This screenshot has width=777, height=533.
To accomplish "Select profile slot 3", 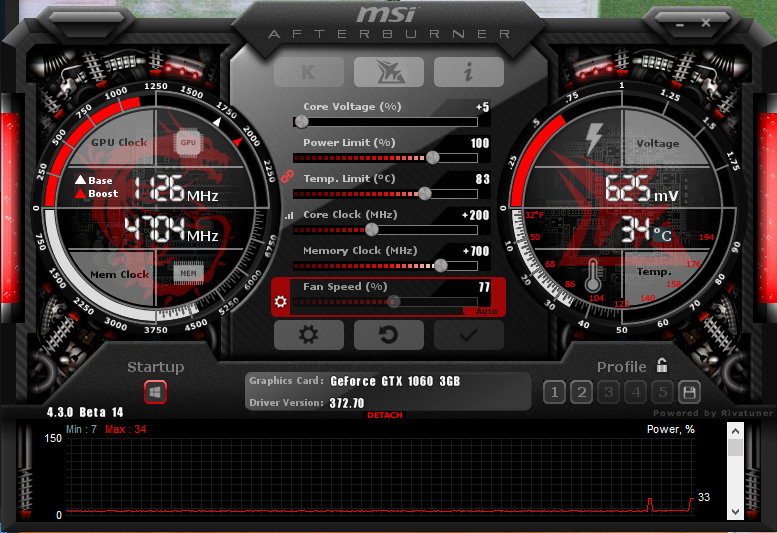I will coord(609,393).
